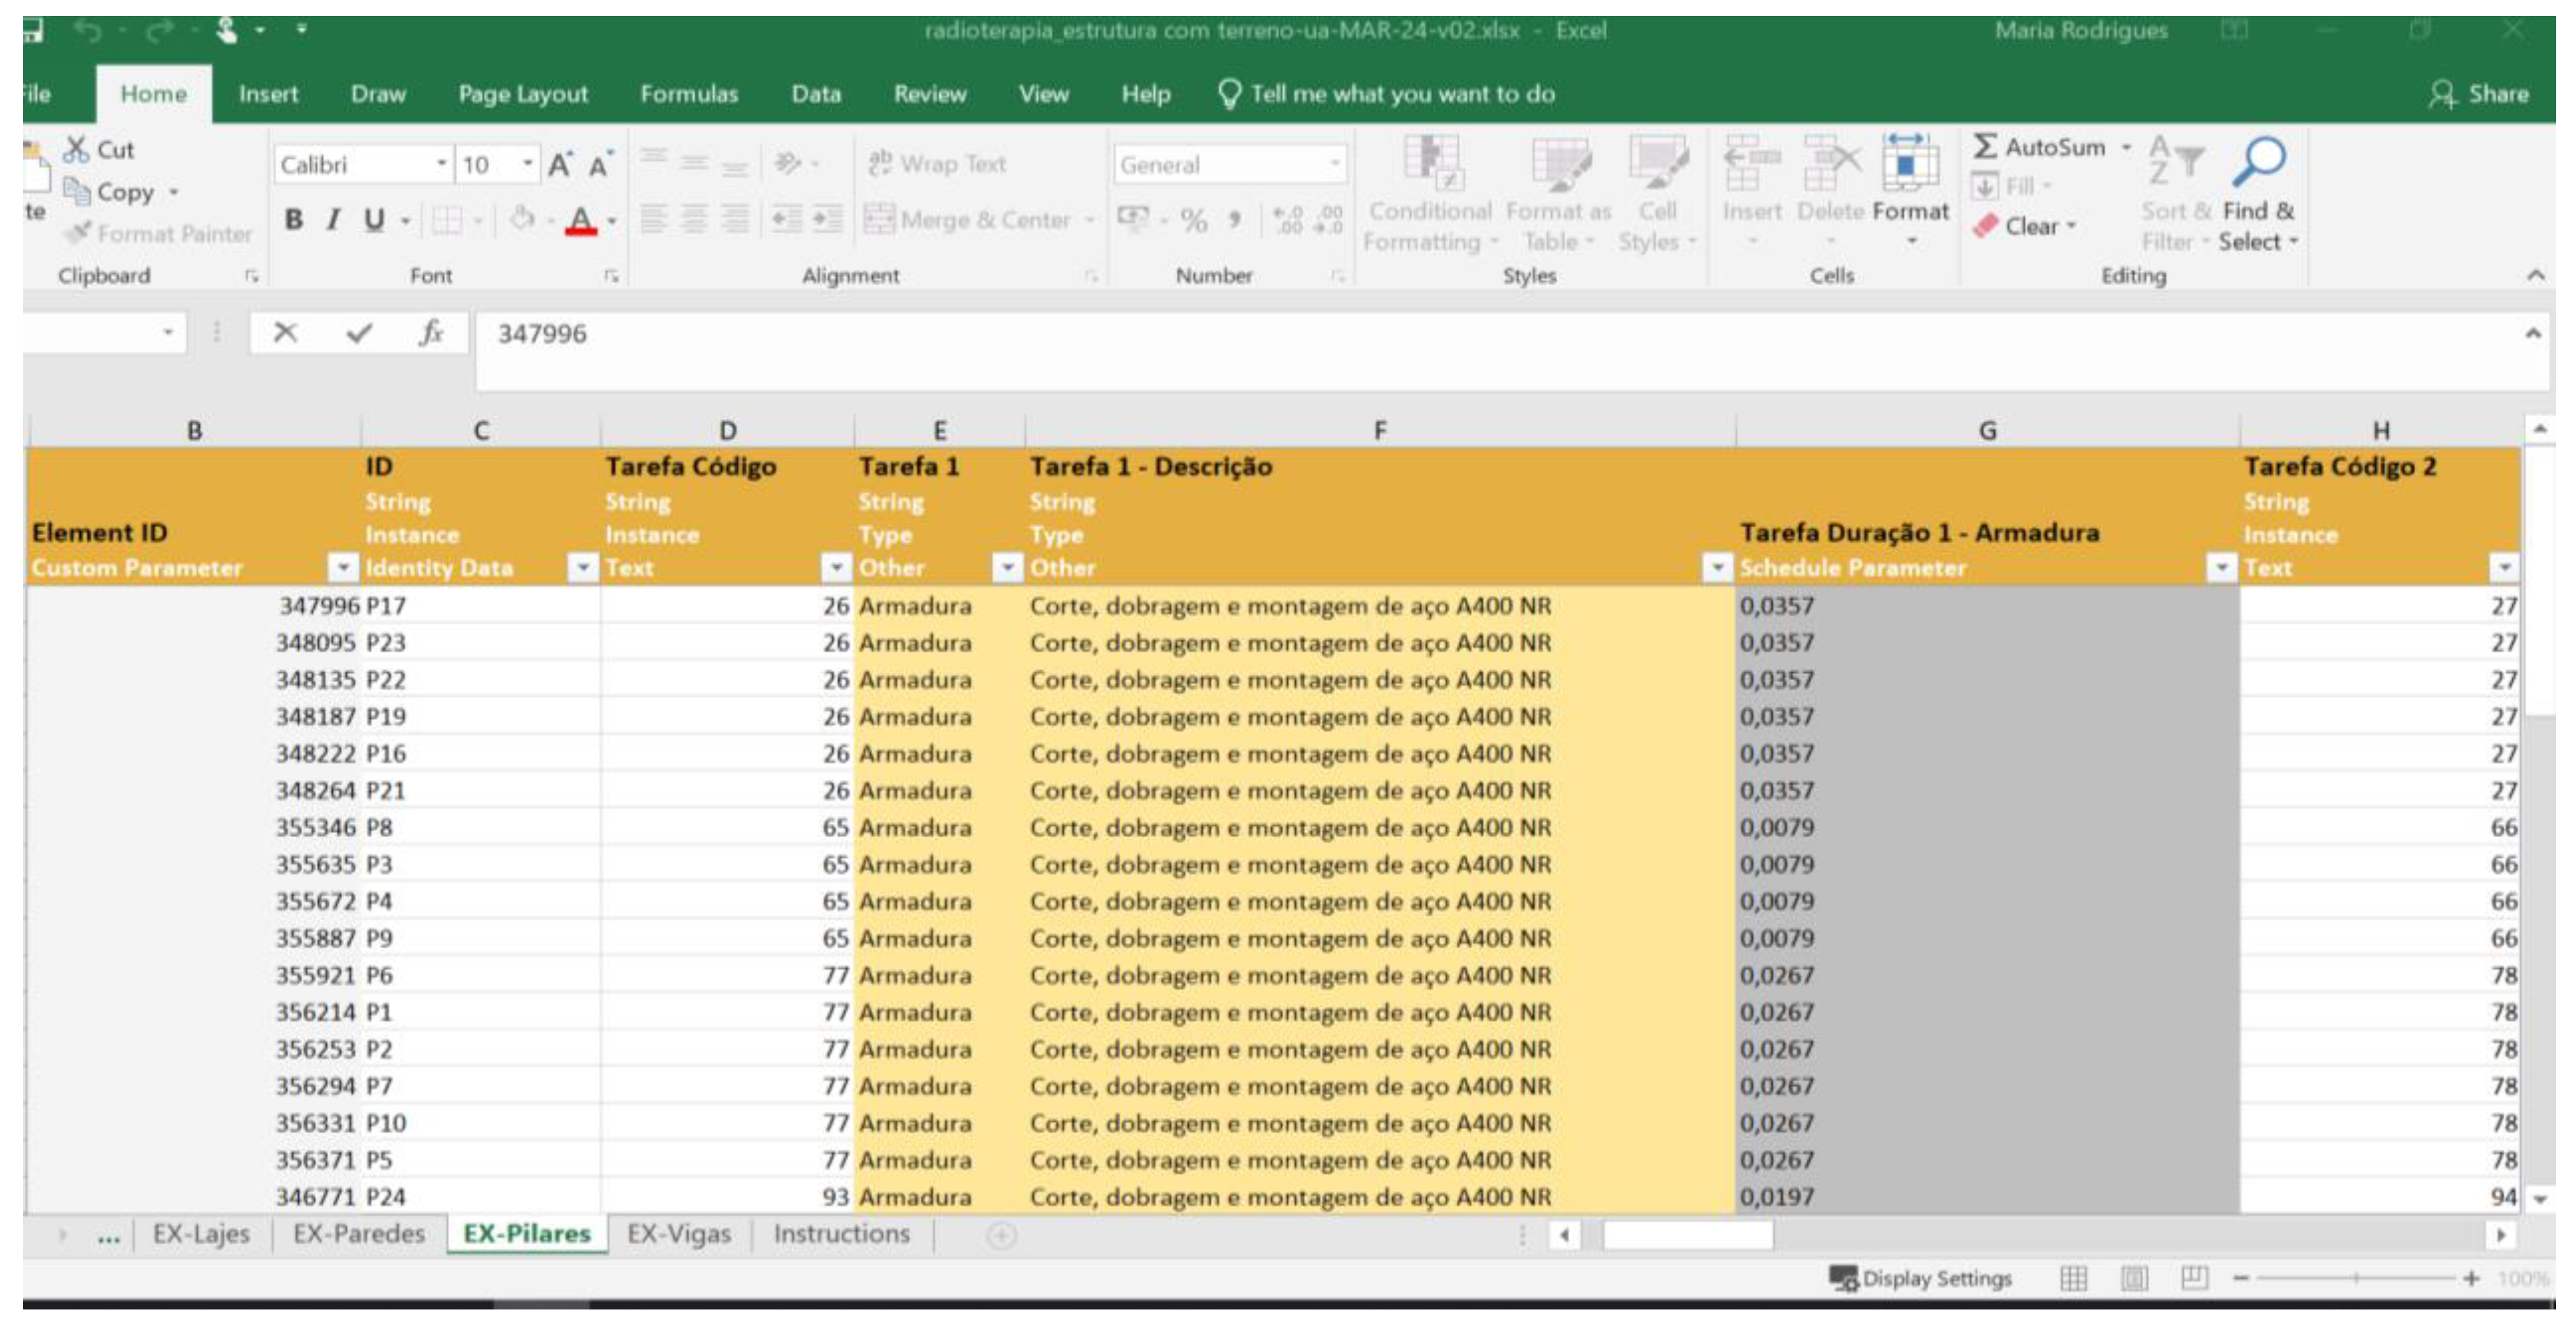Screen dimensions: 2576x1328
Task: Click the Cut scissors icon
Action: click(76, 150)
